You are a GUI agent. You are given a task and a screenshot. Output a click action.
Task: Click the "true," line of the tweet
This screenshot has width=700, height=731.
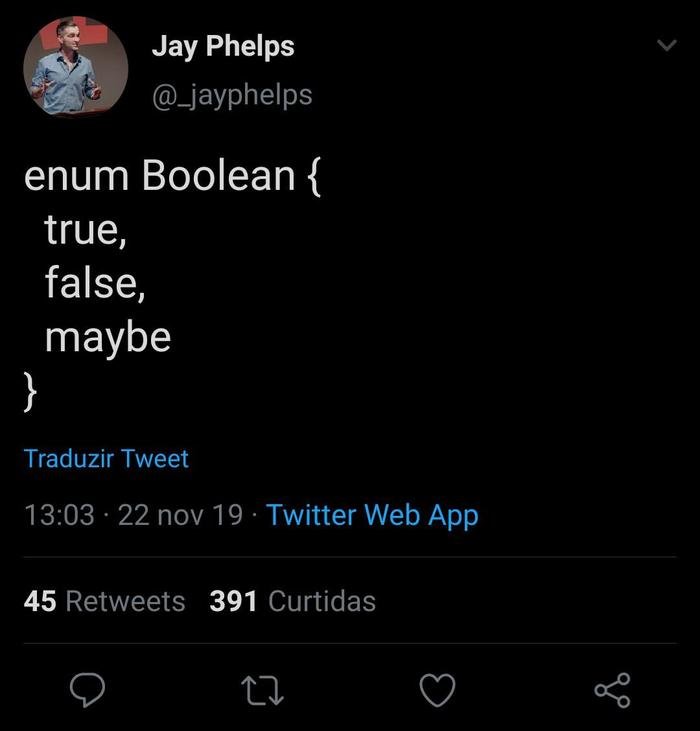click(85, 231)
